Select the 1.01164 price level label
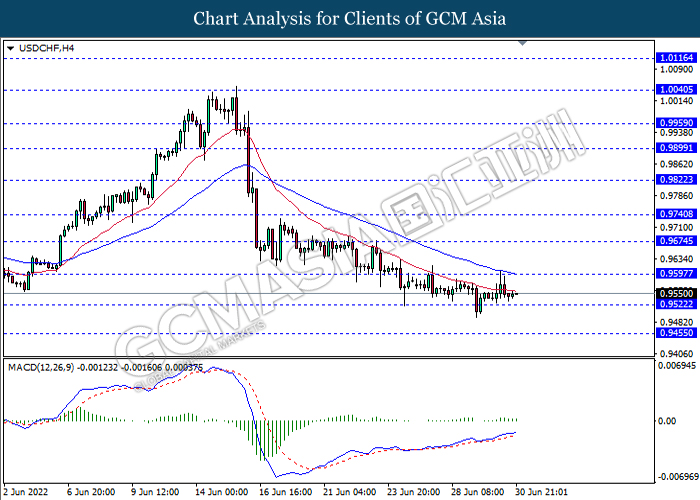Screen dimensions: 700x500 pyautogui.click(x=676, y=58)
